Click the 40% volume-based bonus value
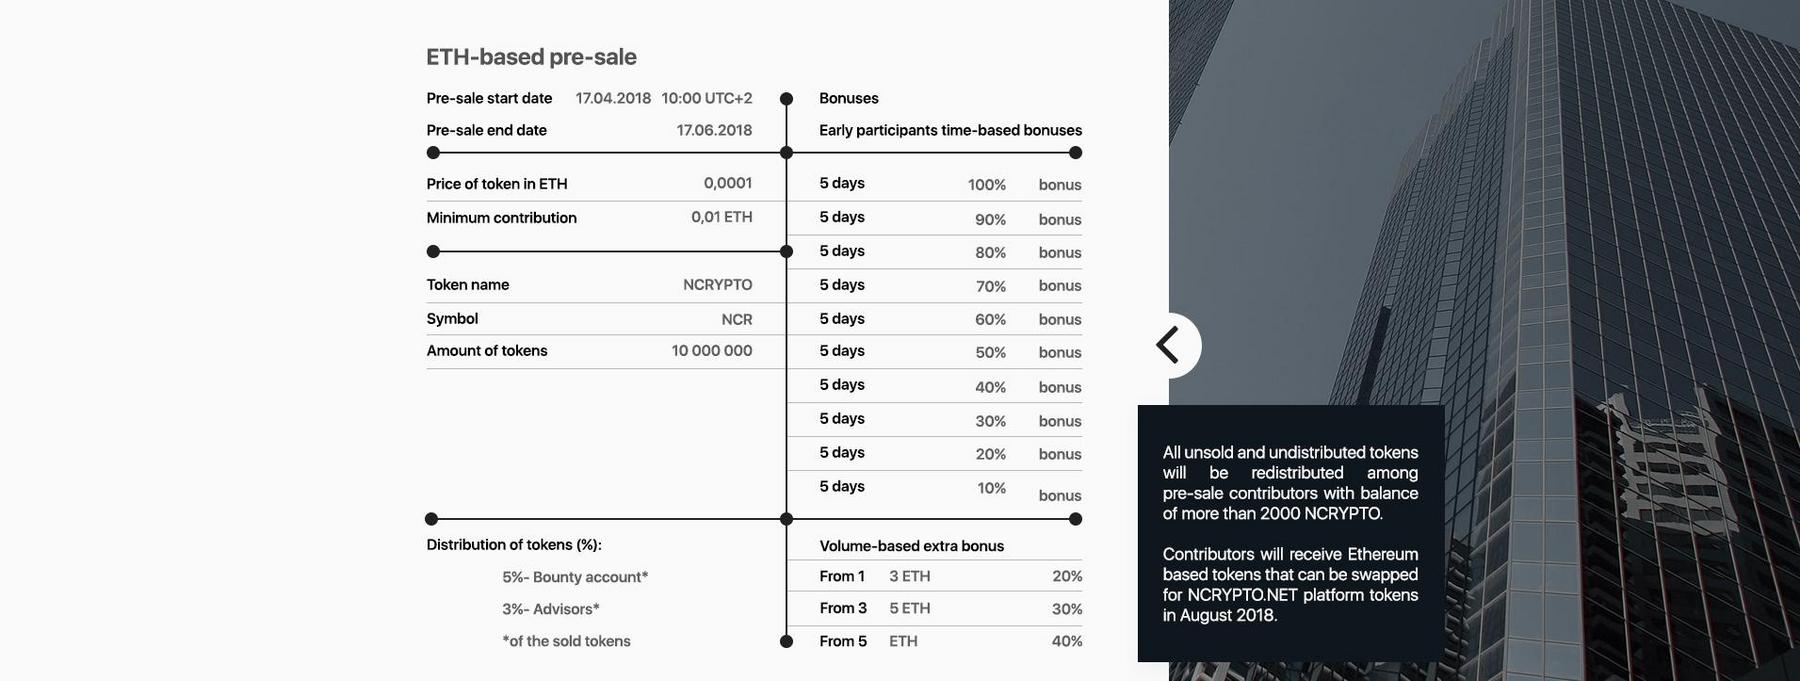The image size is (1800, 681). (1066, 641)
